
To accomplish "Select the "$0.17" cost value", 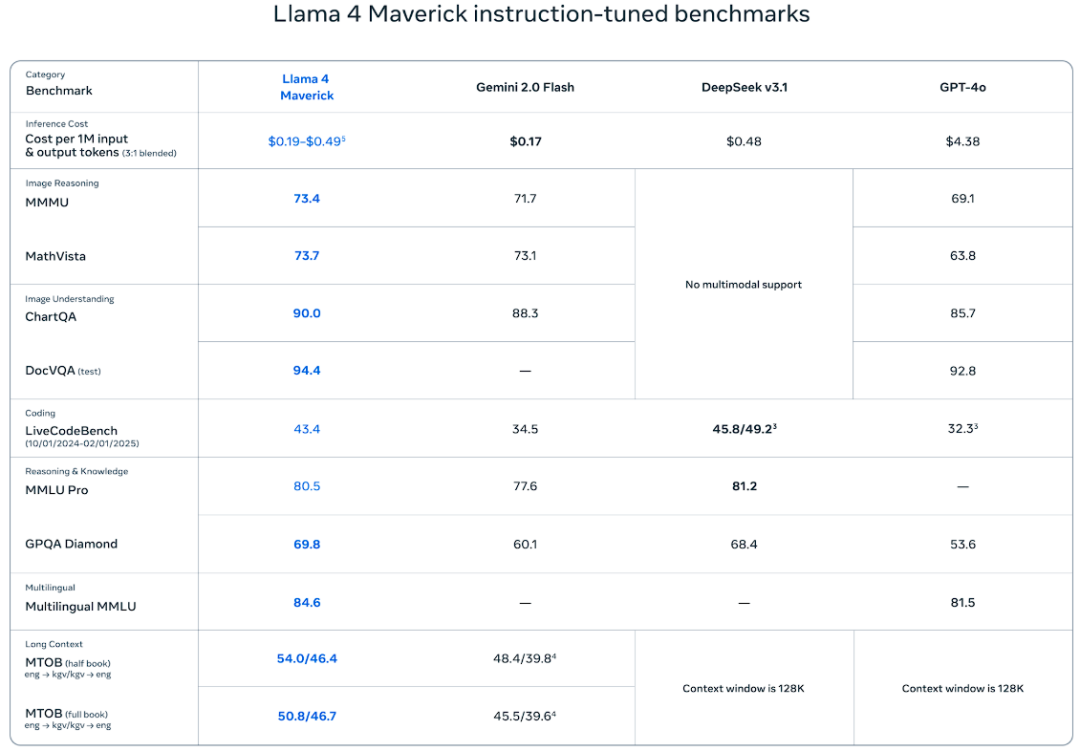I will click(526, 141).
